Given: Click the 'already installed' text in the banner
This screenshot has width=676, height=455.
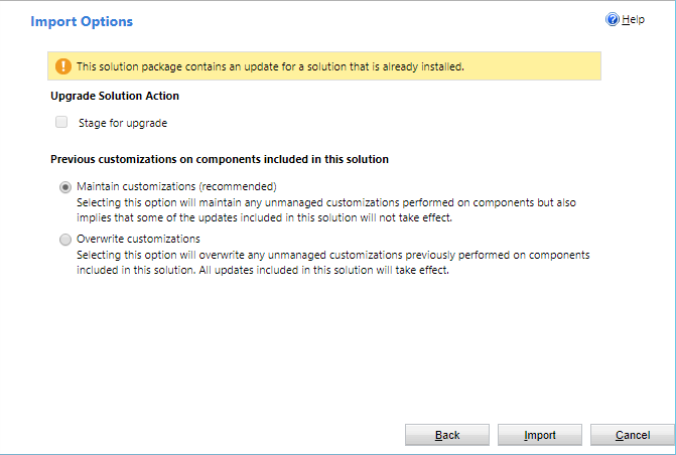Looking at the screenshot, I should 425,67.
